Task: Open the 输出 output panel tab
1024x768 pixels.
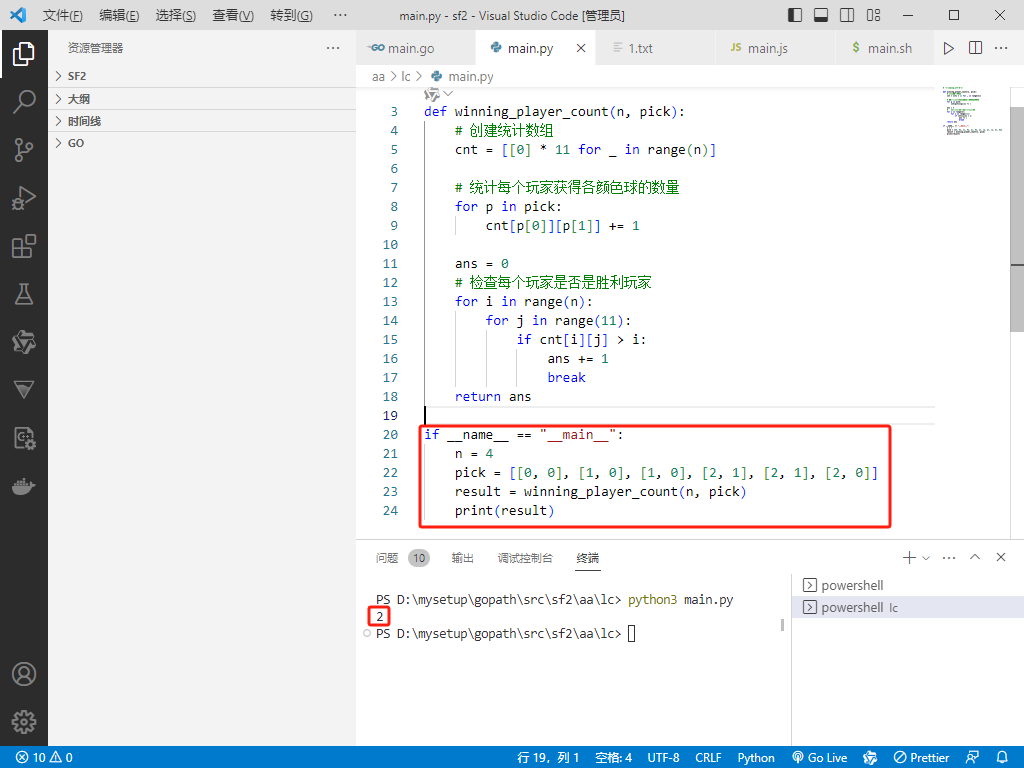Action: (x=462, y=558)
